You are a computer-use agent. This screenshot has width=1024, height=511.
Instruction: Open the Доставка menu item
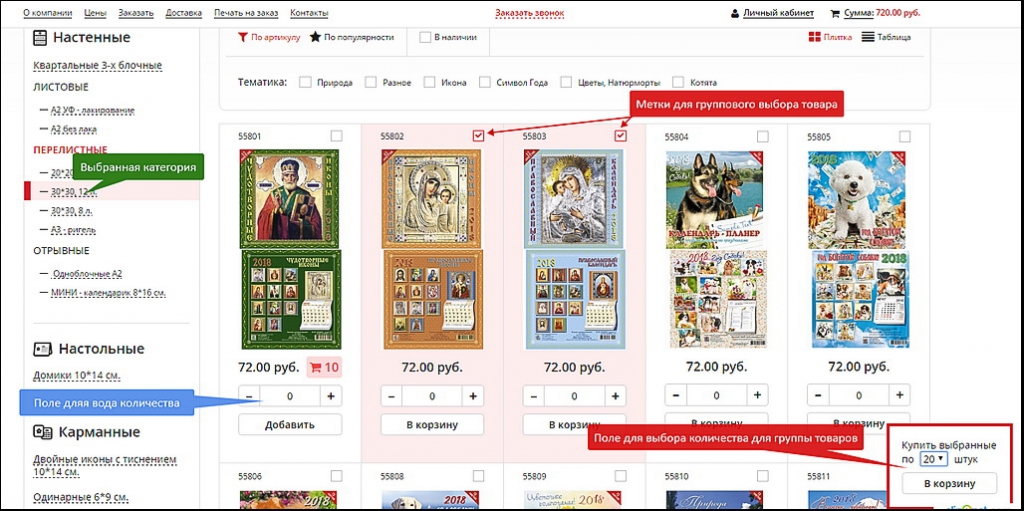[x=182, y=13]
